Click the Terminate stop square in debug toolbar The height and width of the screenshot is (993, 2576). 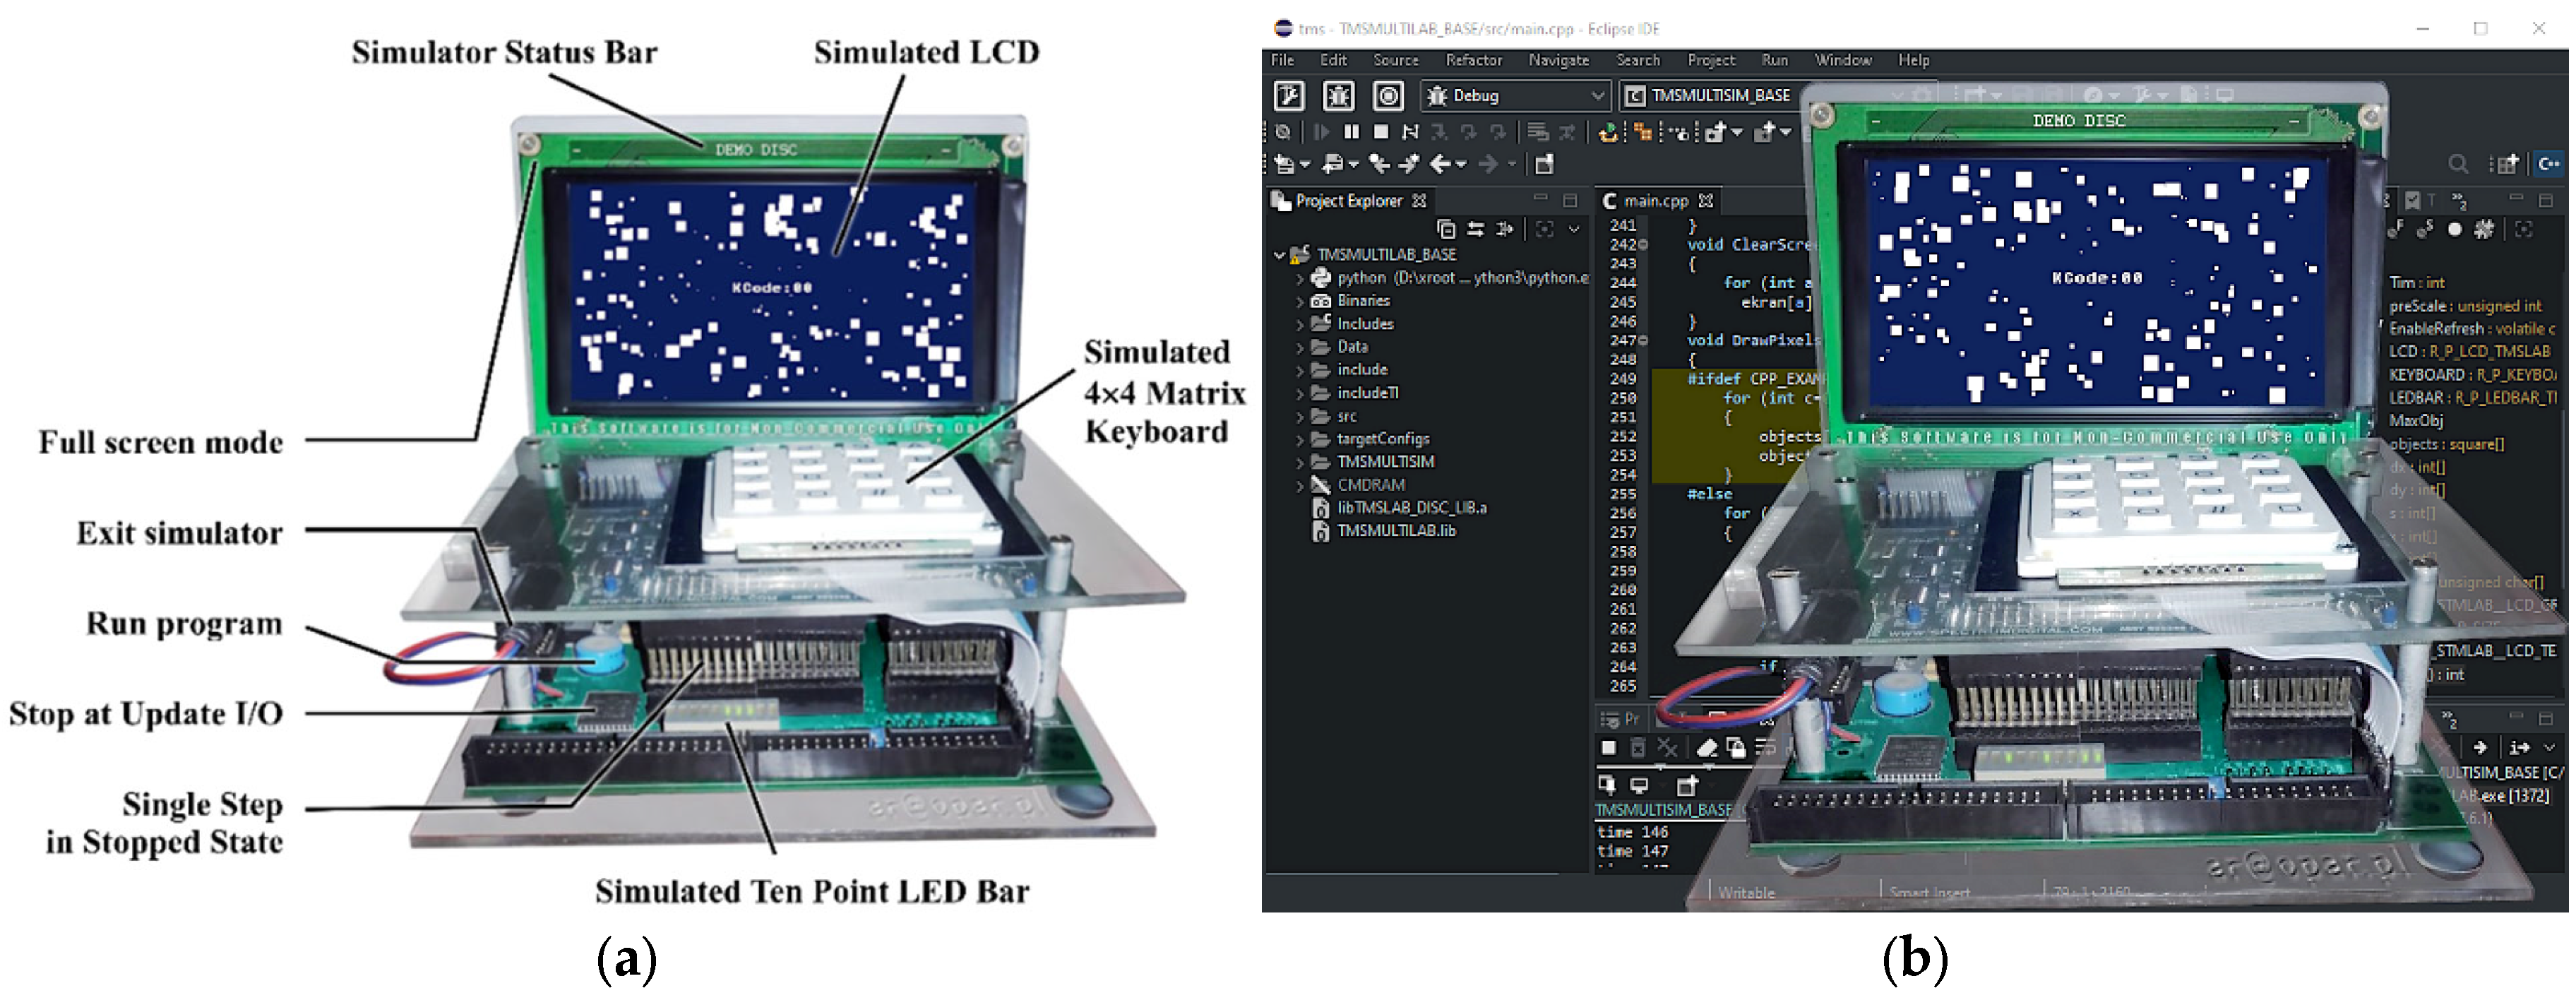tap(1381, 132)
